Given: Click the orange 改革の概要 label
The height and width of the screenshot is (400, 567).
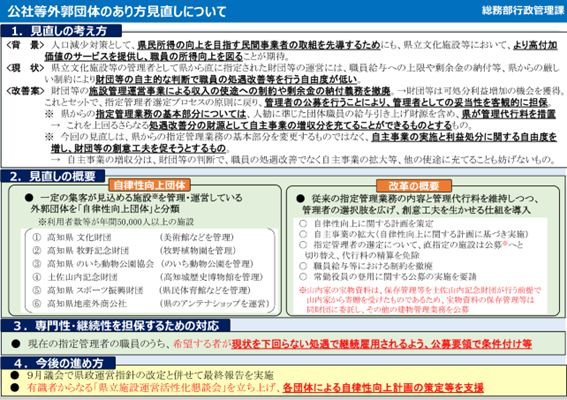Looking at the screenshot, I should (414, 186).
